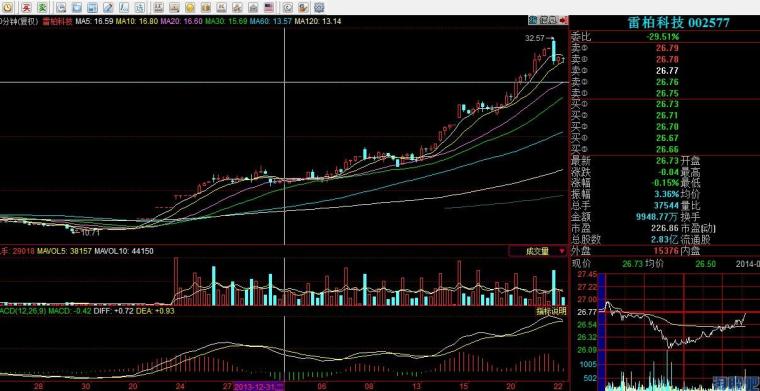The height and width of the screenshot is (391, 760).
Task: Click the pencil drawing tool icon
Action: tap(108, 7)
